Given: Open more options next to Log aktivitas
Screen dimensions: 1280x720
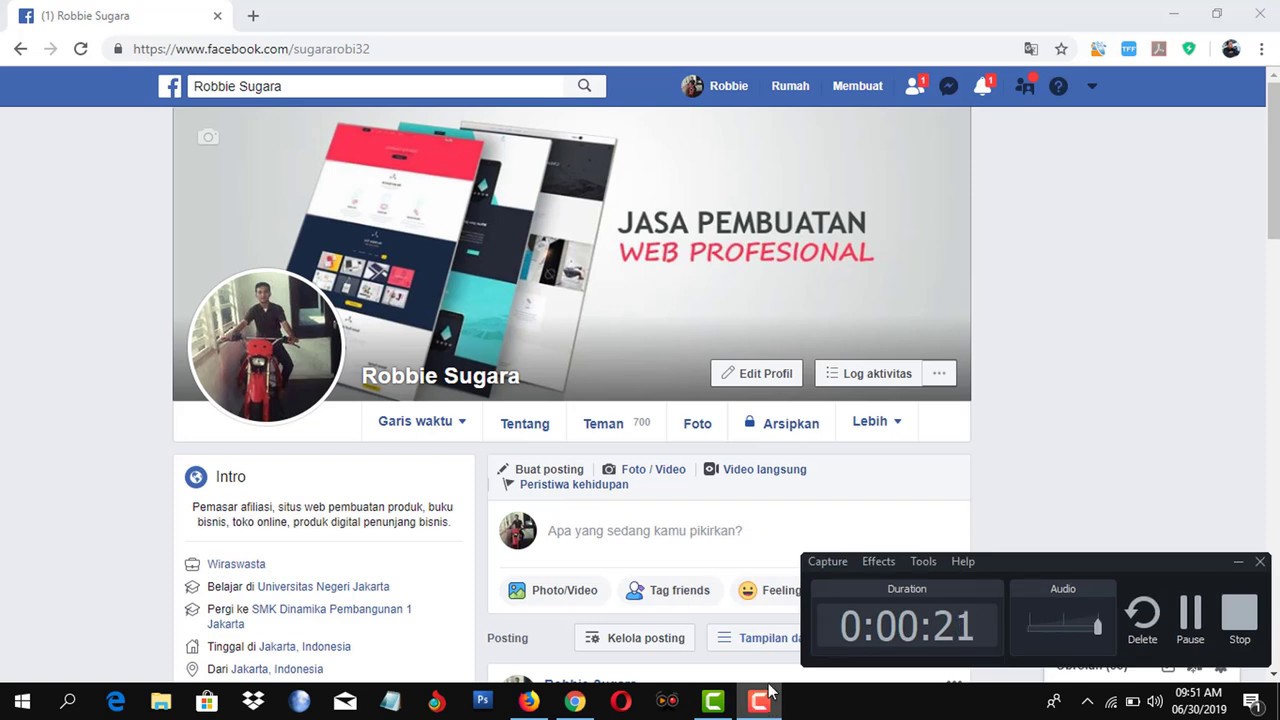Looking at the screenshot, I should click(x=939, y=373).
